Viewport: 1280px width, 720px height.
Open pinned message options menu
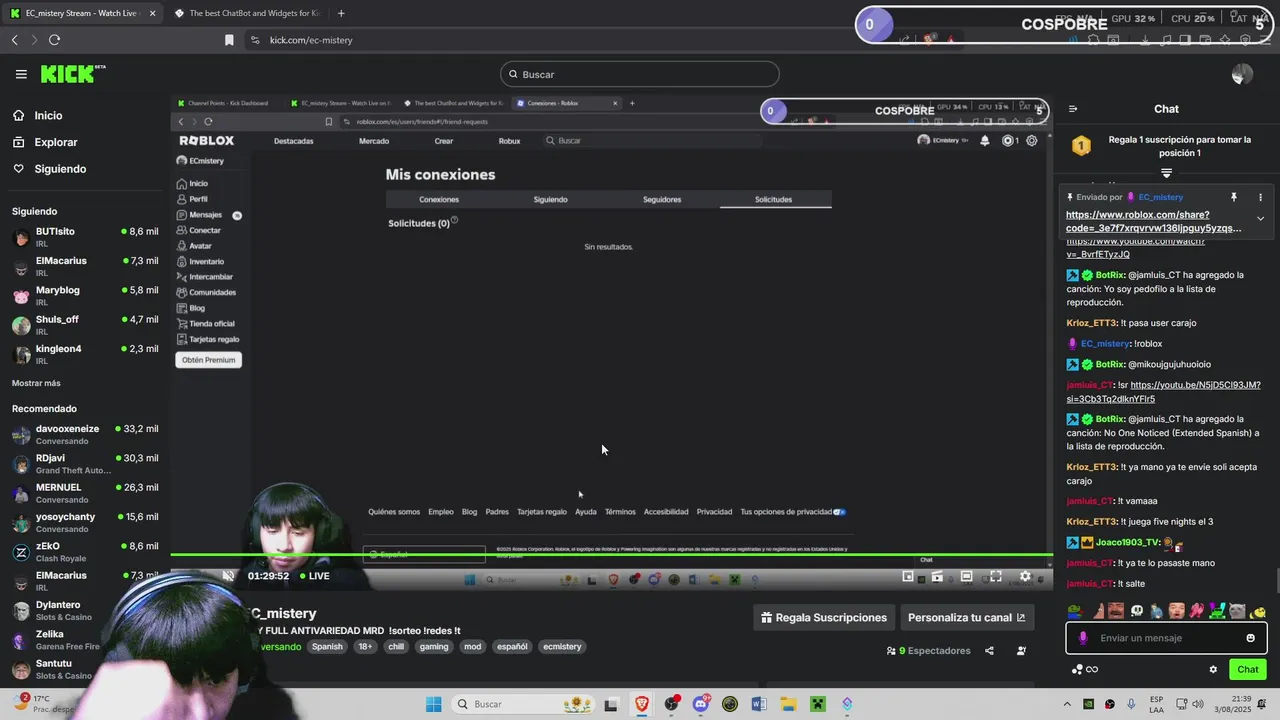click(1260, 197)
